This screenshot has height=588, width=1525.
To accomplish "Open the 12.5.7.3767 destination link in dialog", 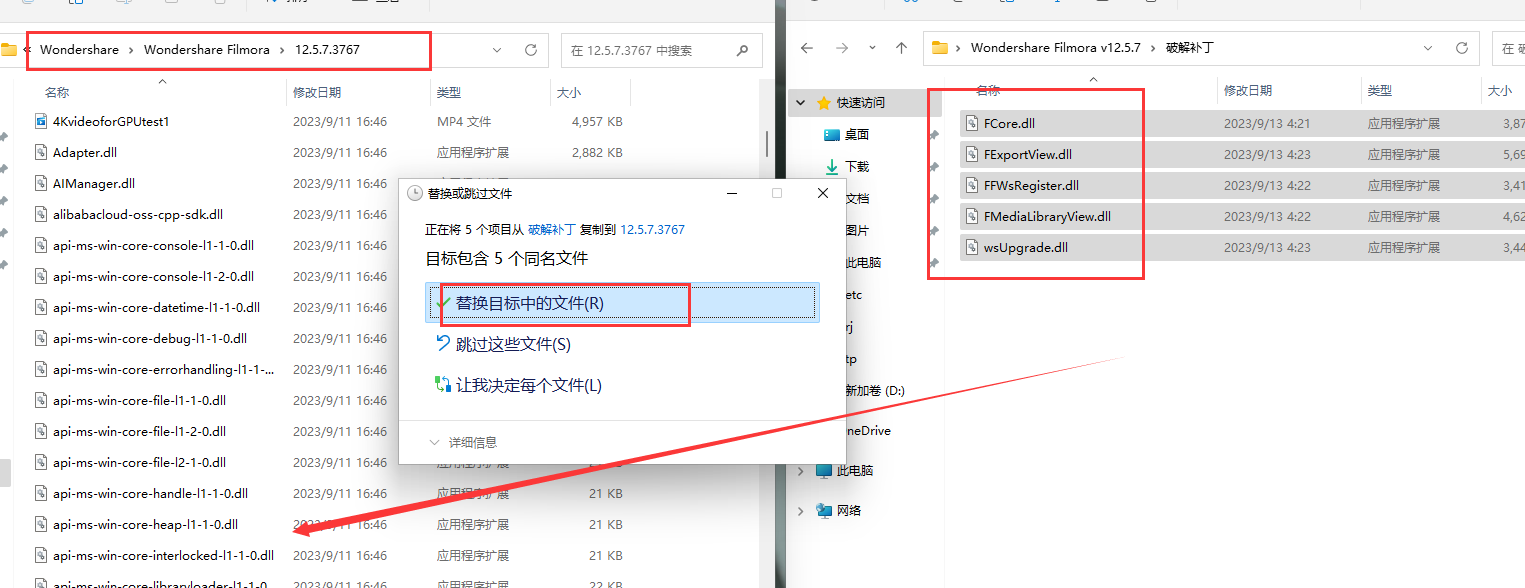I will pos(652,229).
